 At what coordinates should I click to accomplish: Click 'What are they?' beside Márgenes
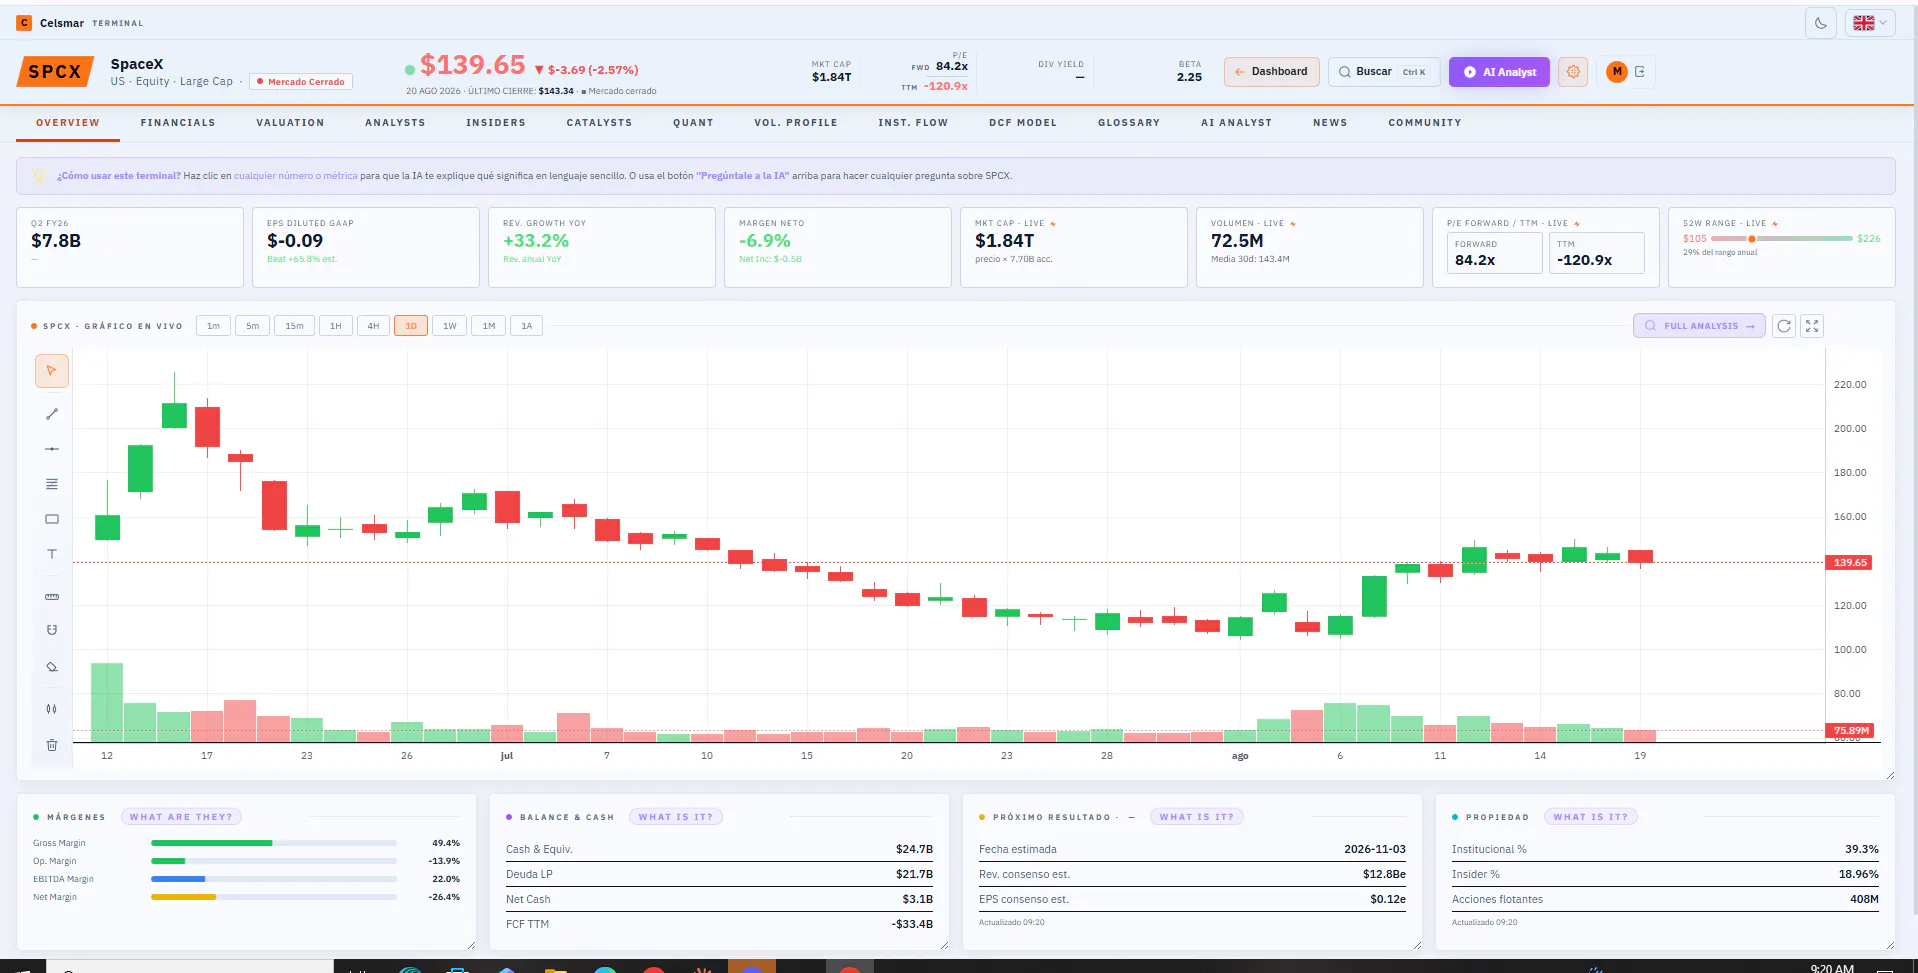click(x=181, y=817)
